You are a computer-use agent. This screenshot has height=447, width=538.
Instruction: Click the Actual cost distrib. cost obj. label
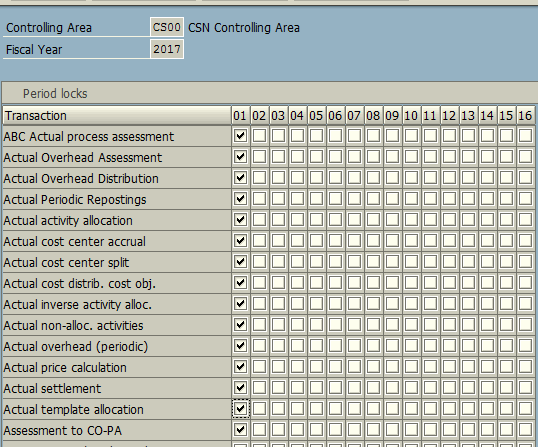[x=80, y=284]
